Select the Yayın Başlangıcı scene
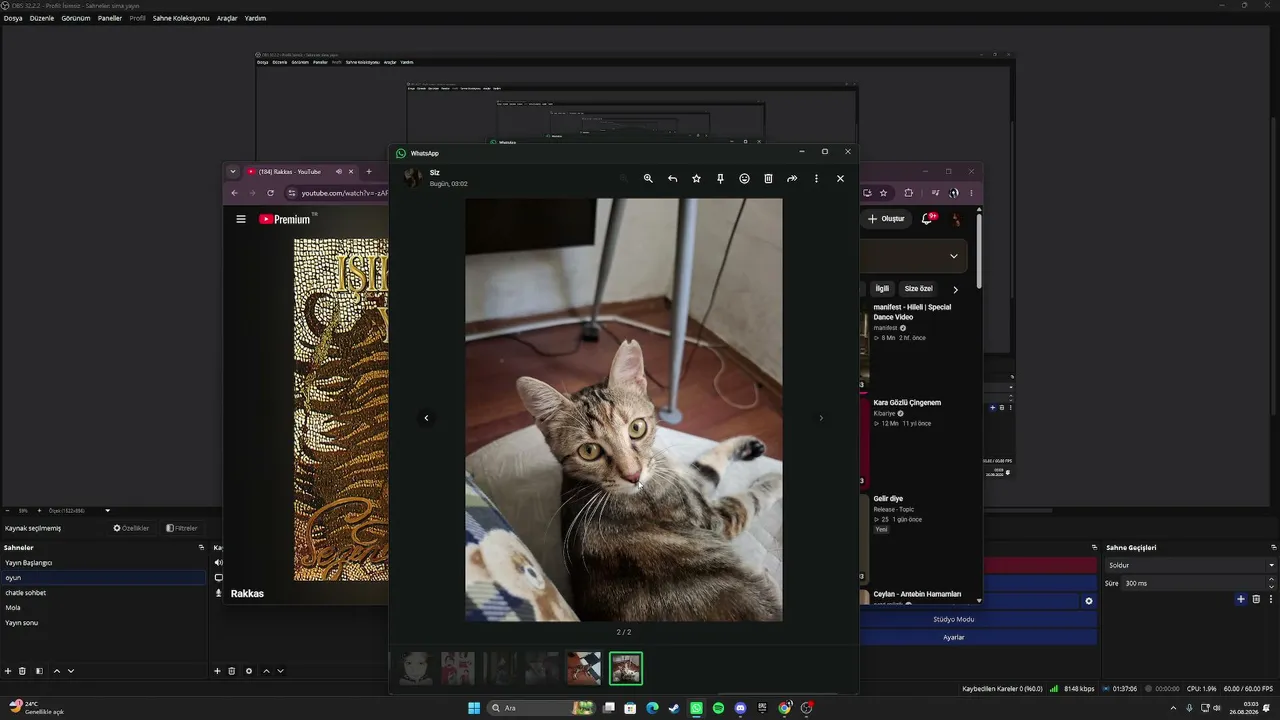Screen dimensions: 1280x720 104,563
